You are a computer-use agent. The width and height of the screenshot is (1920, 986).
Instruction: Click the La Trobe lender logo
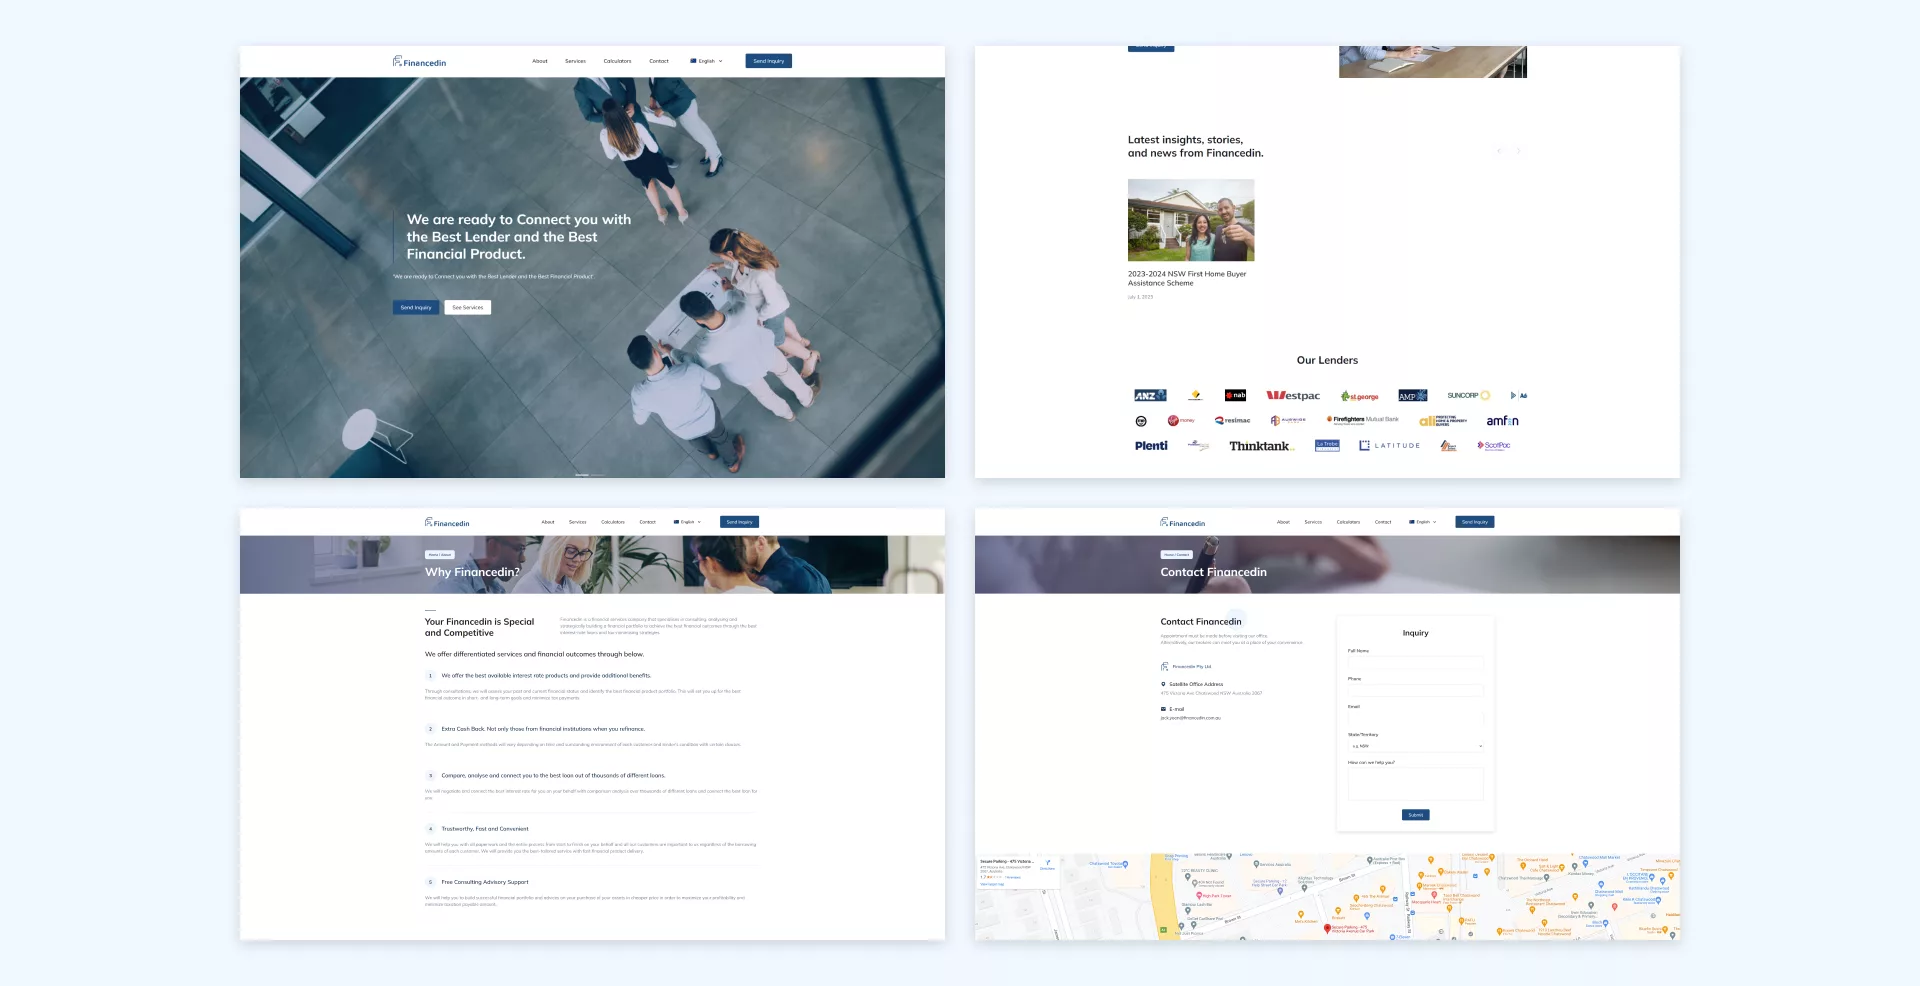click(x=1327, y=445)
